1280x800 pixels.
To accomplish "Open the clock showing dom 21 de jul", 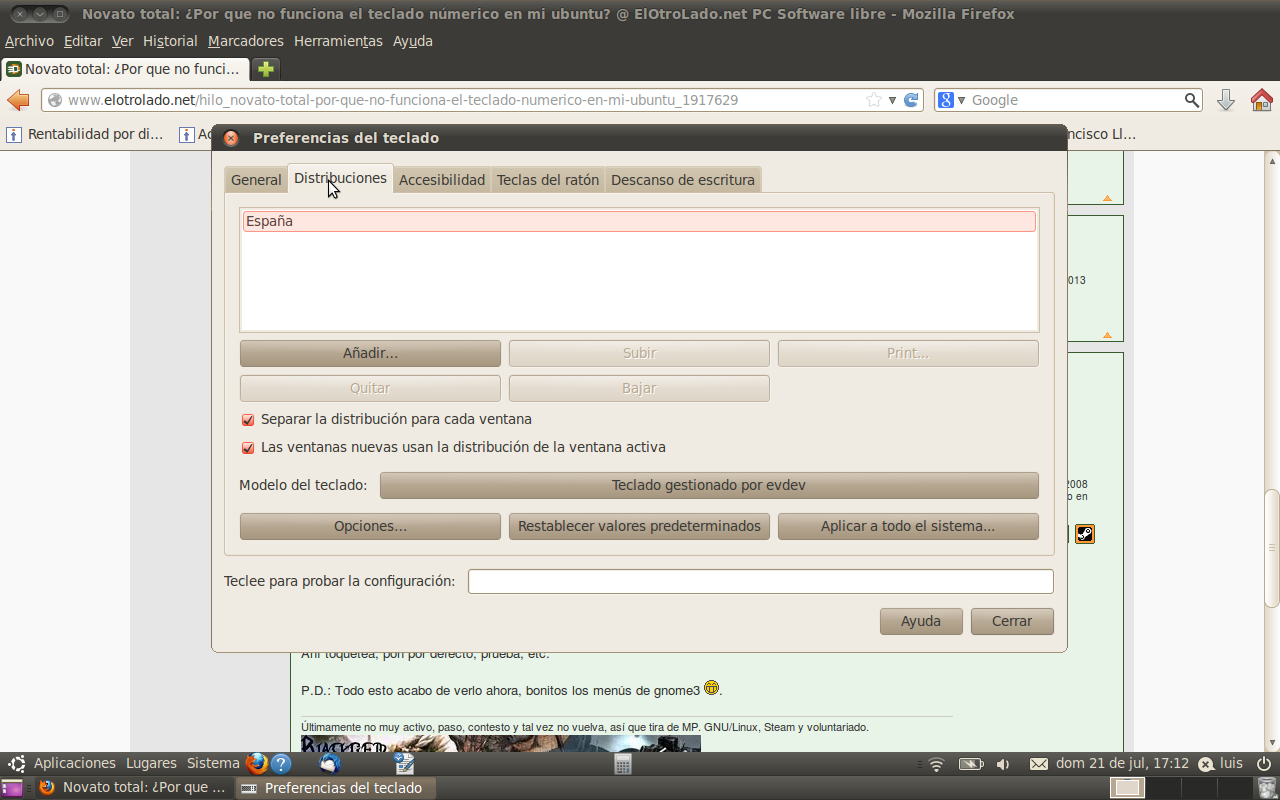I will click(1122, 764).
